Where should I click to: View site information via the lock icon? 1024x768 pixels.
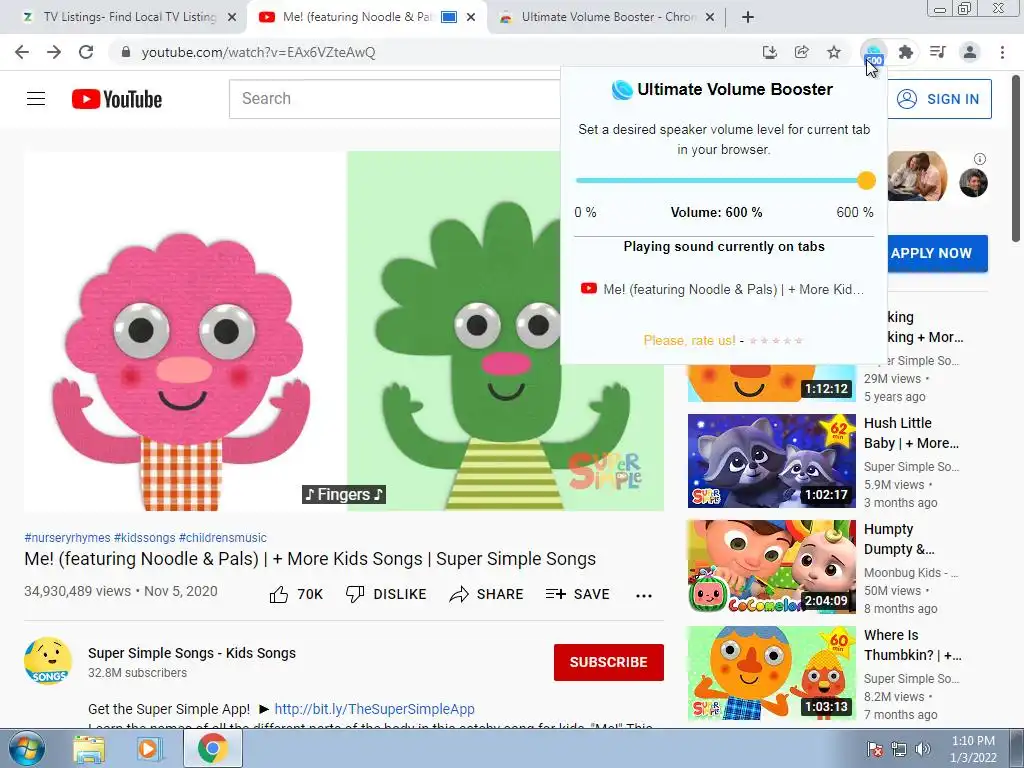[x=126, y=52]
